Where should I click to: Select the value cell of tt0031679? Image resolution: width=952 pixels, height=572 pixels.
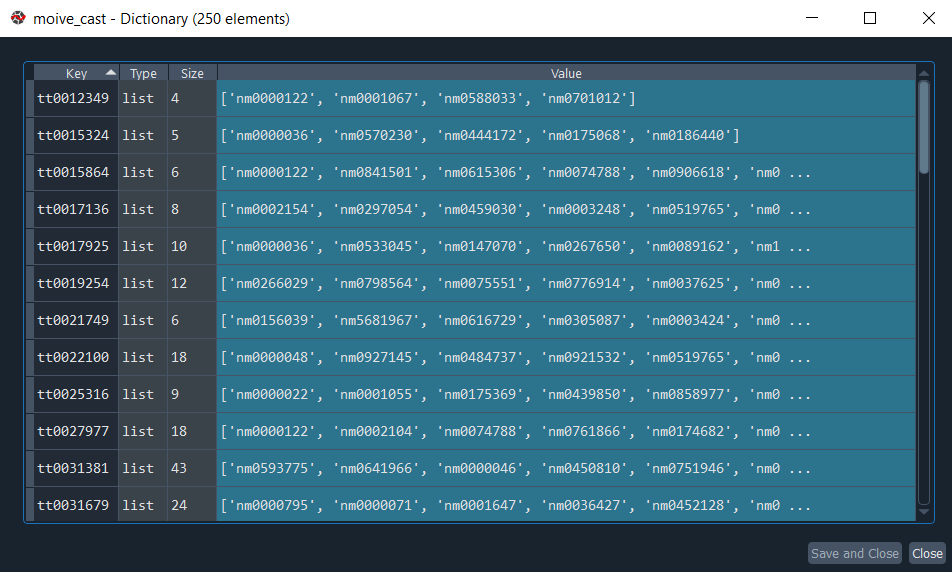(x=566, y=505)
